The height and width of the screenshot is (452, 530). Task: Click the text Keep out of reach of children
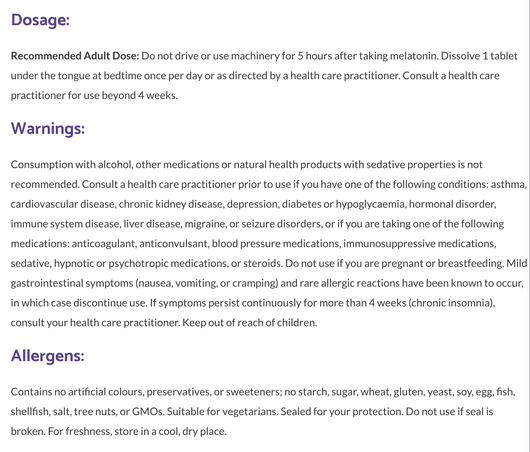click(x=250, y=323)
